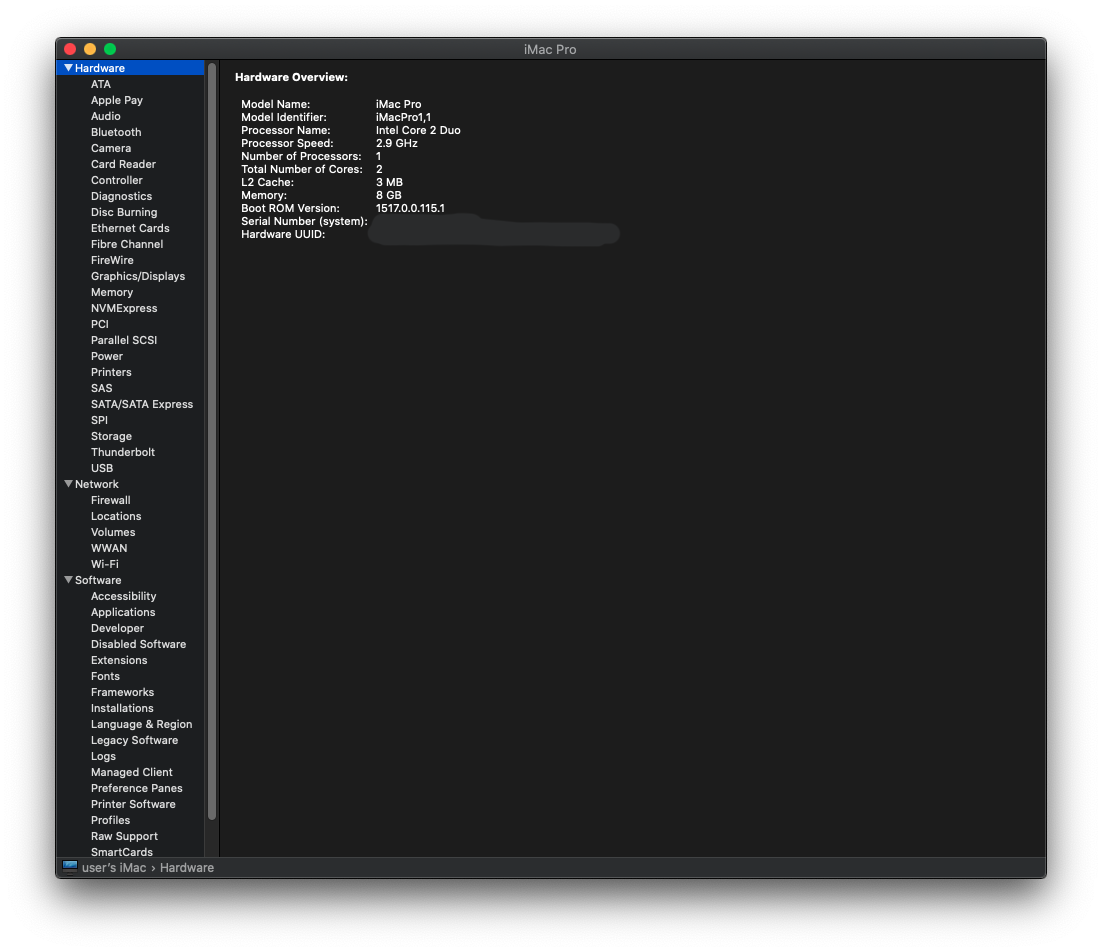Screen dimensions: 1102x952
Task: Open Fibre Channel section
Action: point(127,244)
